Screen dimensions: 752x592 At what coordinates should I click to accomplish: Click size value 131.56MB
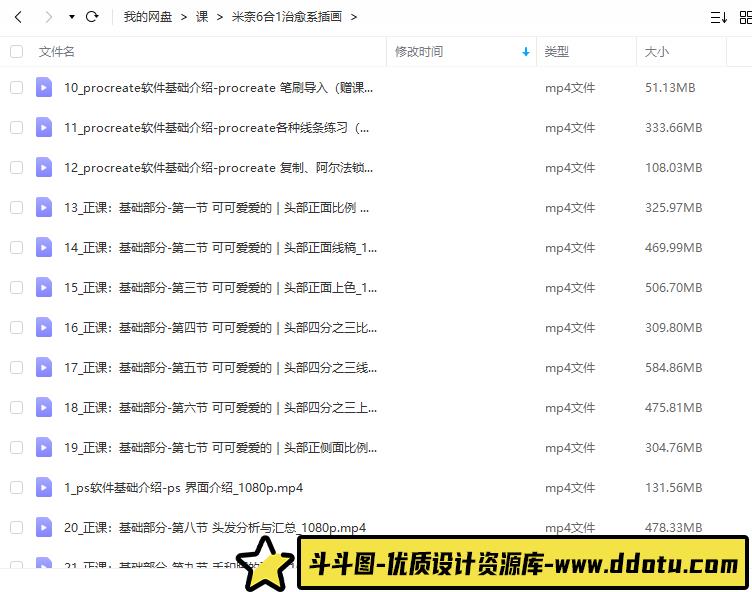(x=673, y=488)
